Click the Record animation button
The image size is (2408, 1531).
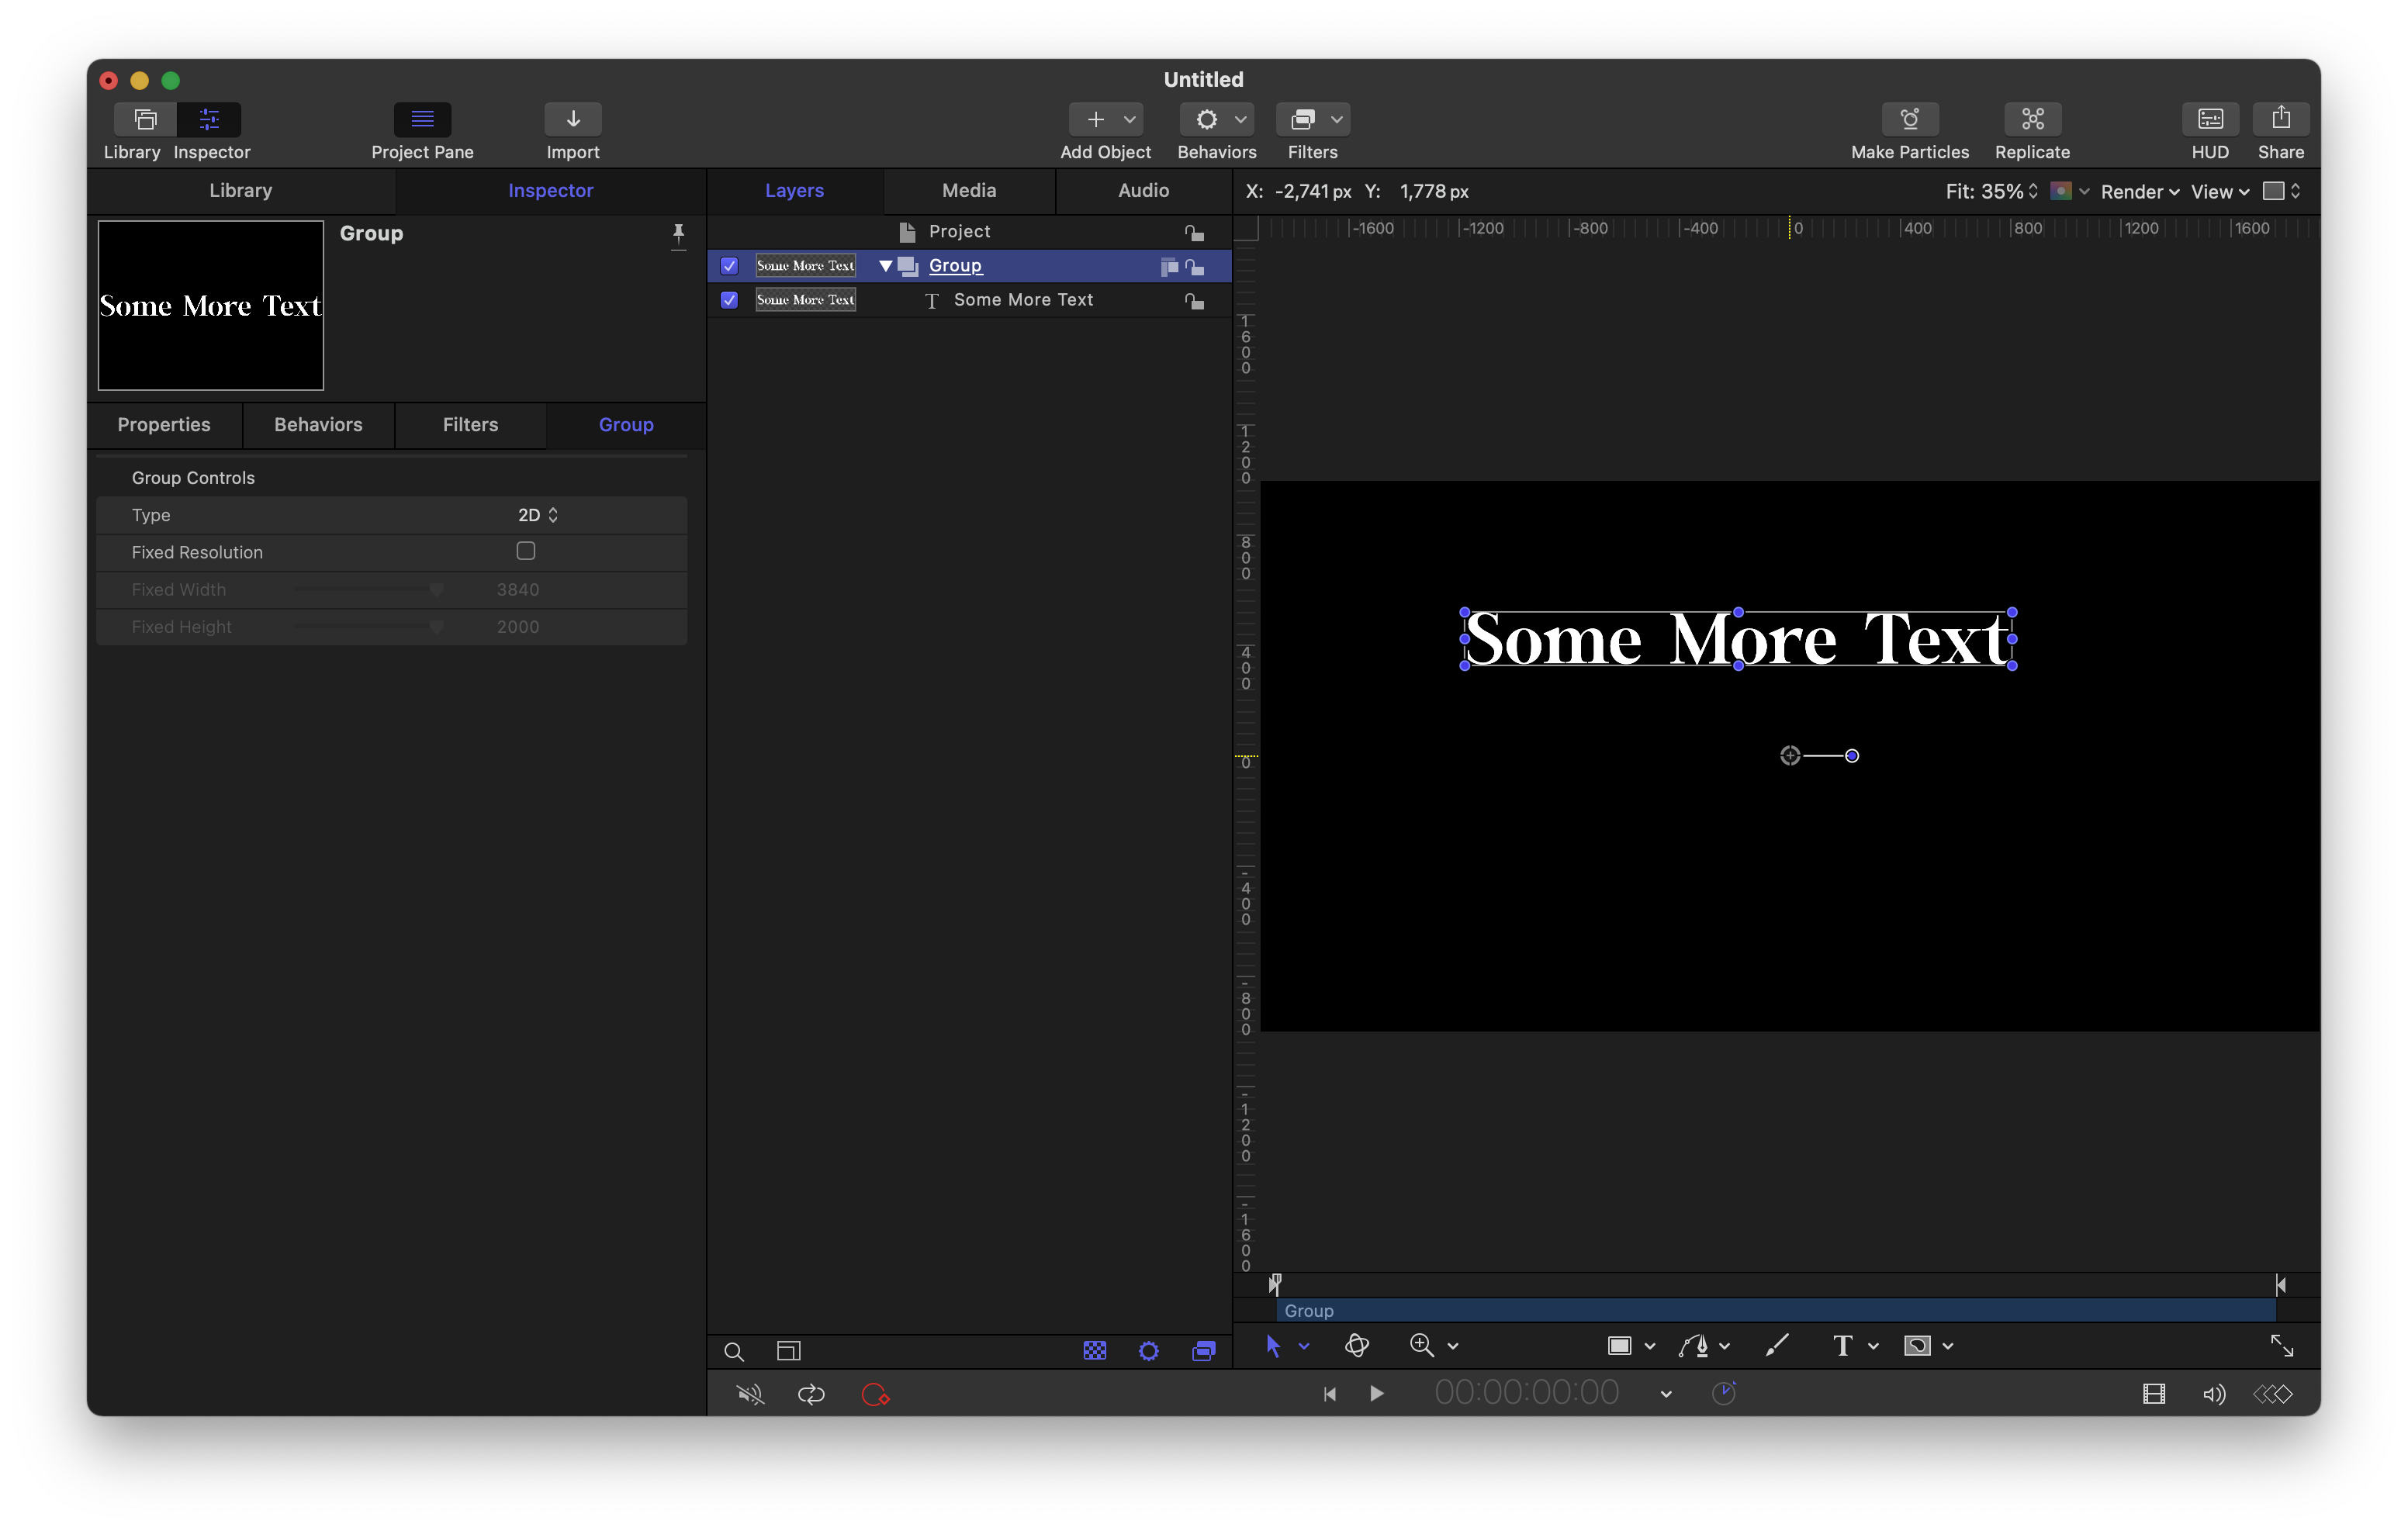[875, 1394]
